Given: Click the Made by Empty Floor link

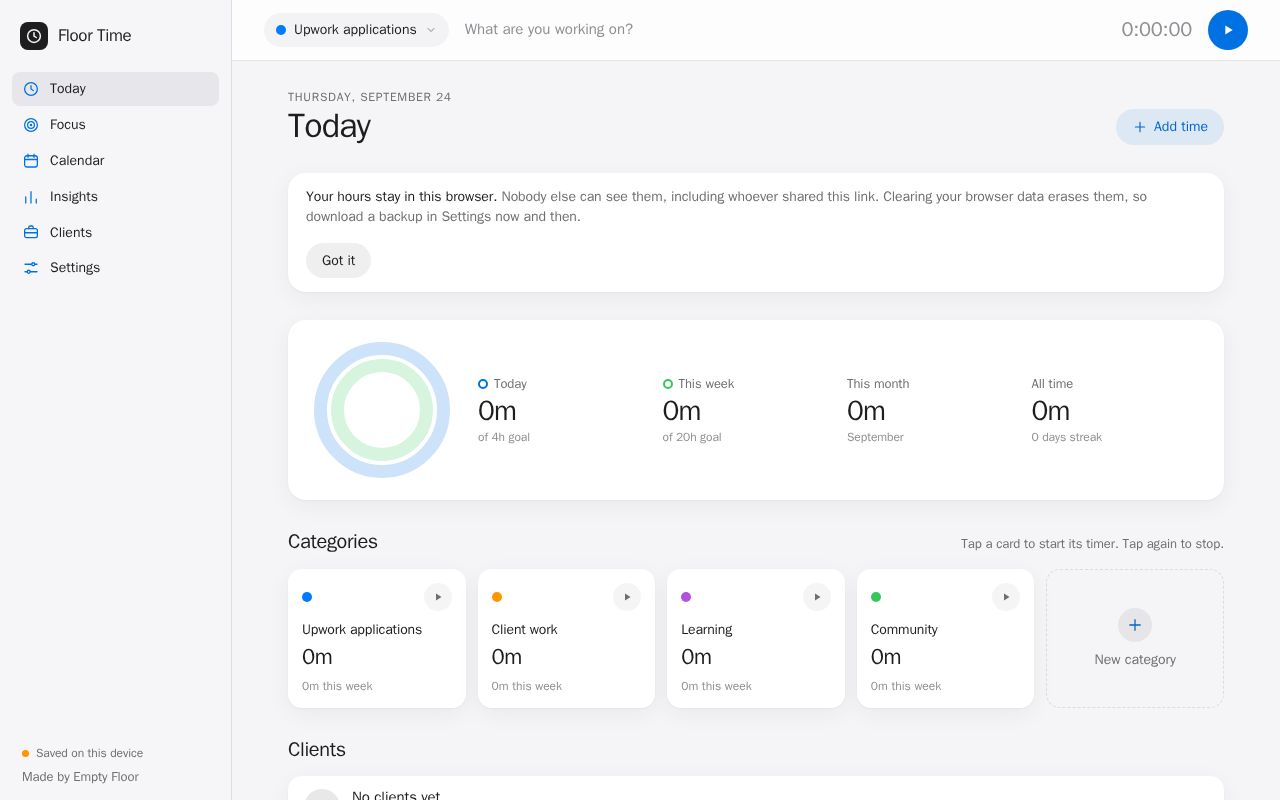Looking at the screenshot, I should (x=80, y=777).
